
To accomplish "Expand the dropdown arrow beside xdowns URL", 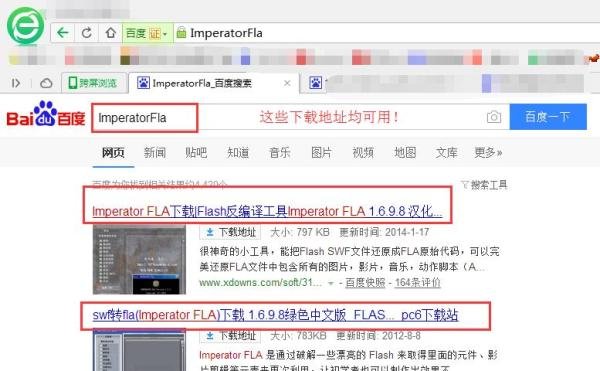I will 331,283.
